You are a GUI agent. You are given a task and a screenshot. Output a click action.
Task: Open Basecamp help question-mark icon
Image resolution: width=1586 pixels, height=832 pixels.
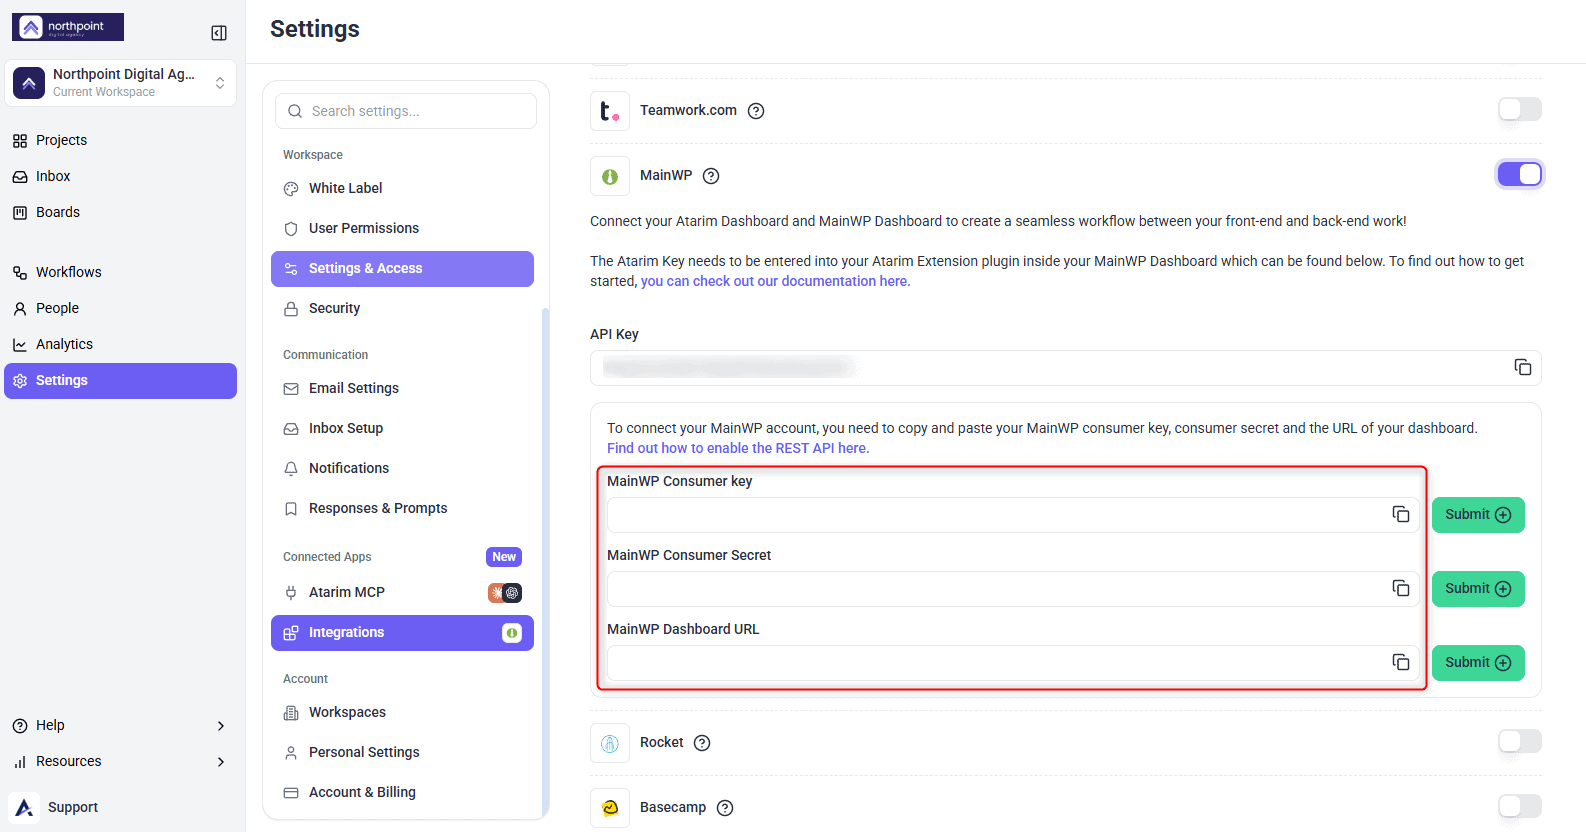(725, 808)
